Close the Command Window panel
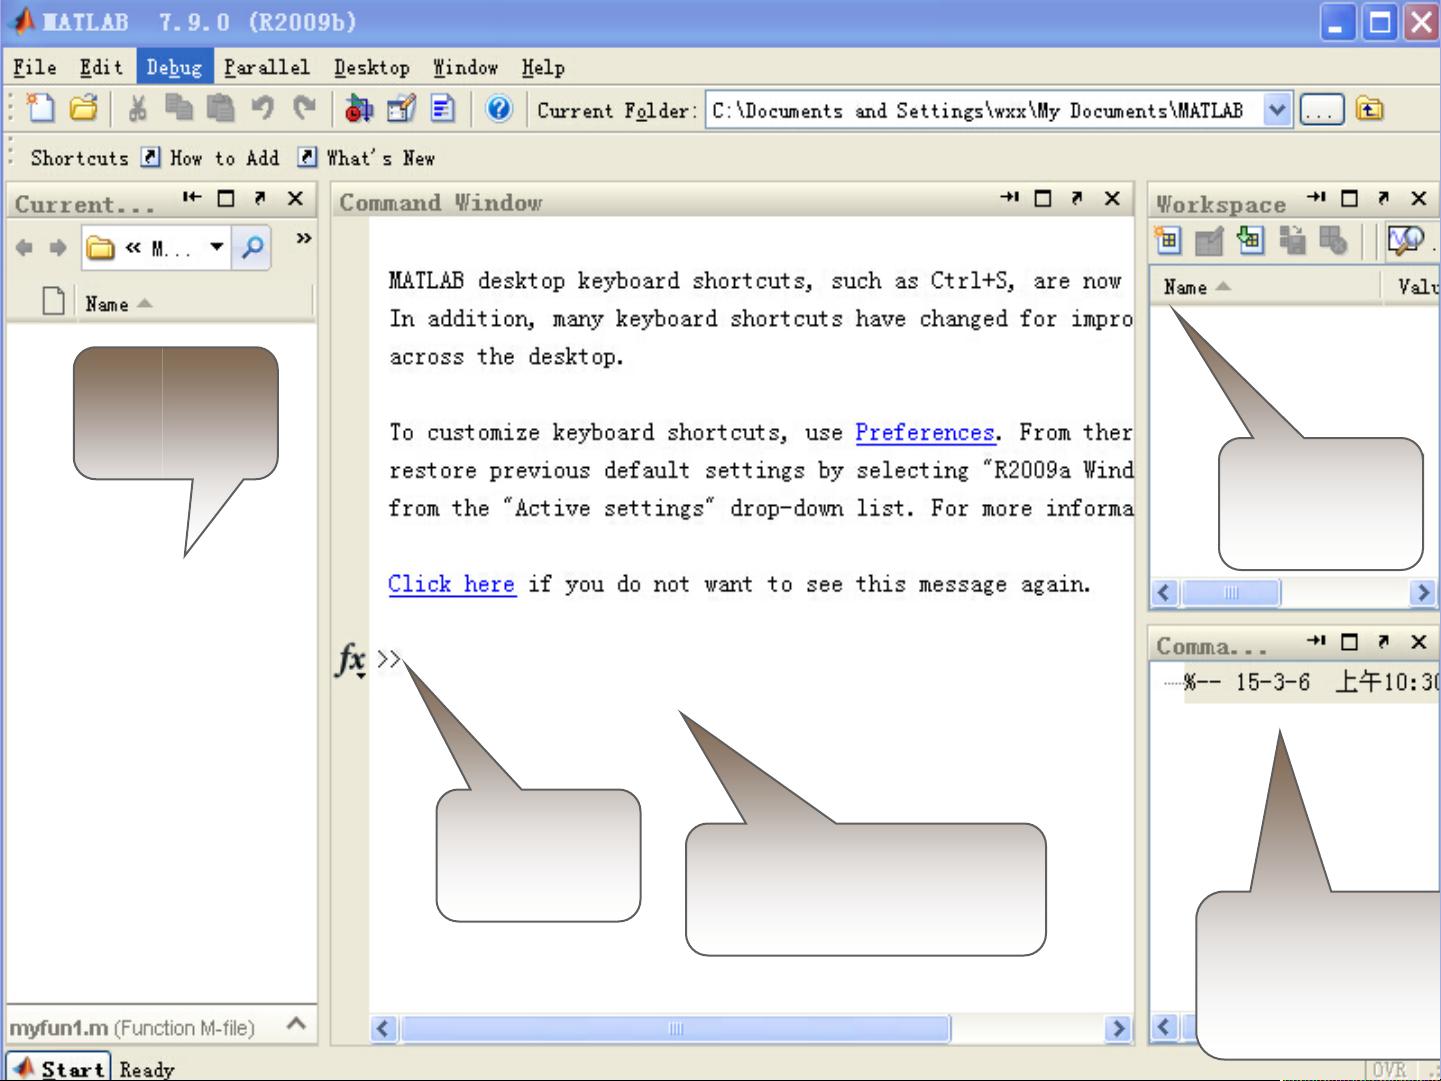This screenshot has height=1081, width=1441. click(x=1112, y=198)
